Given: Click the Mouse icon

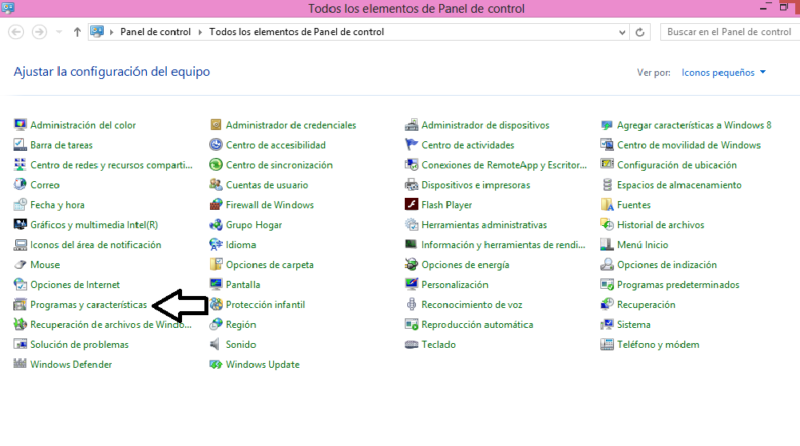Looking at the screenshot, I should (x=20, y=264).
